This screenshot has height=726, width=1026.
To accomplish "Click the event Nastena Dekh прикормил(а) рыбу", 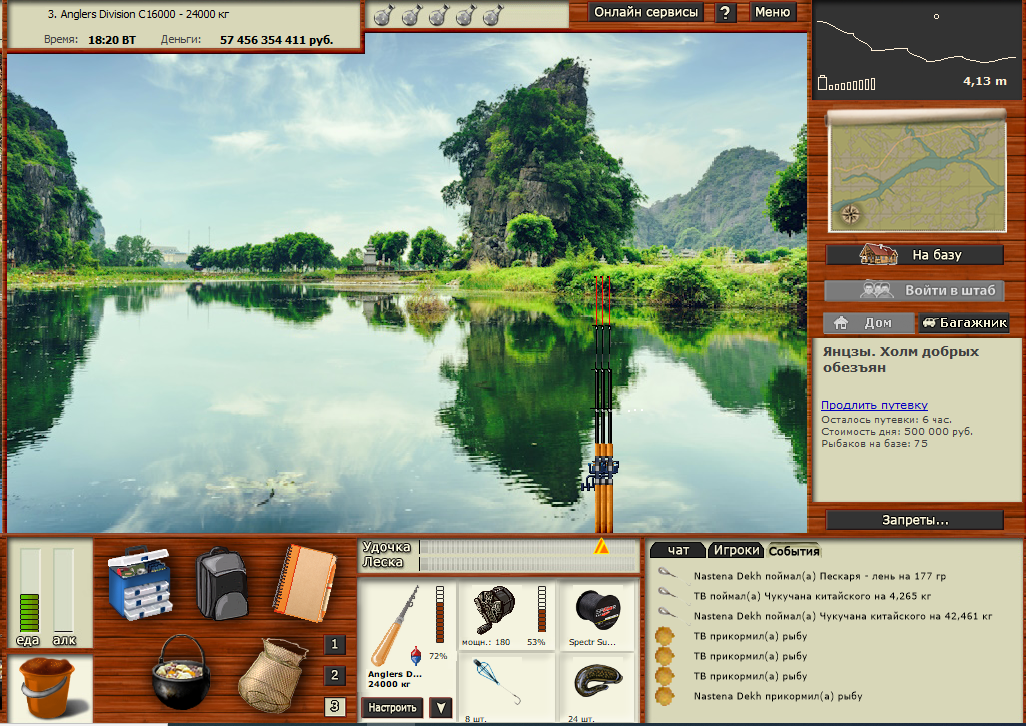I will point(778,696).
